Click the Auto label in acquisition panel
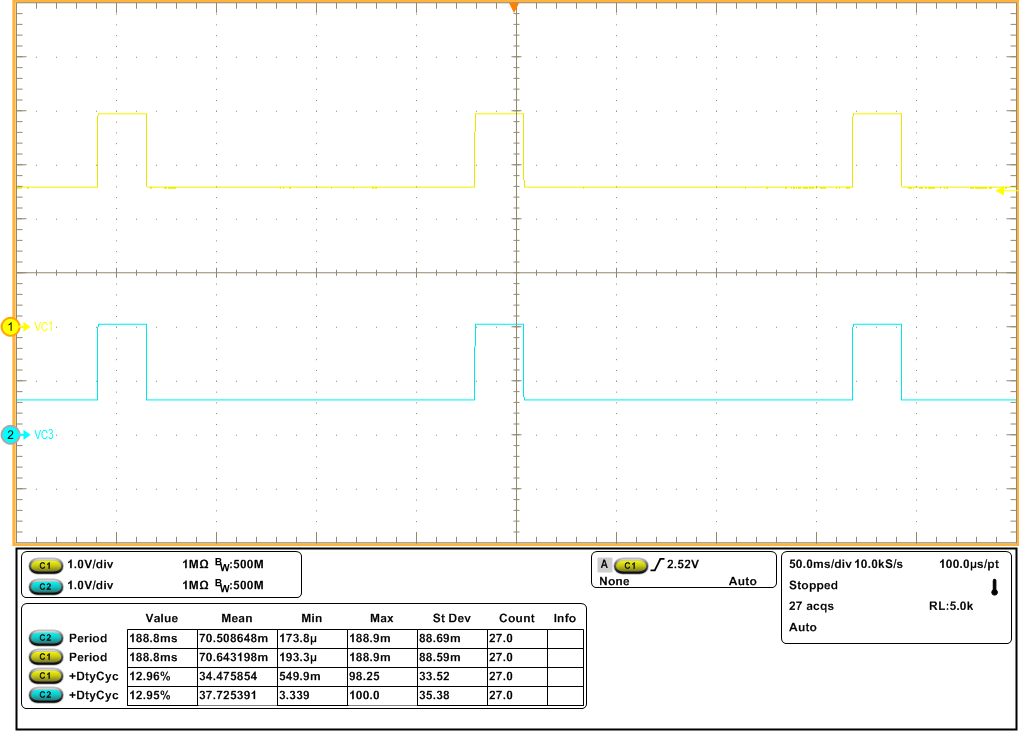1024x736 pixels. 800,627
